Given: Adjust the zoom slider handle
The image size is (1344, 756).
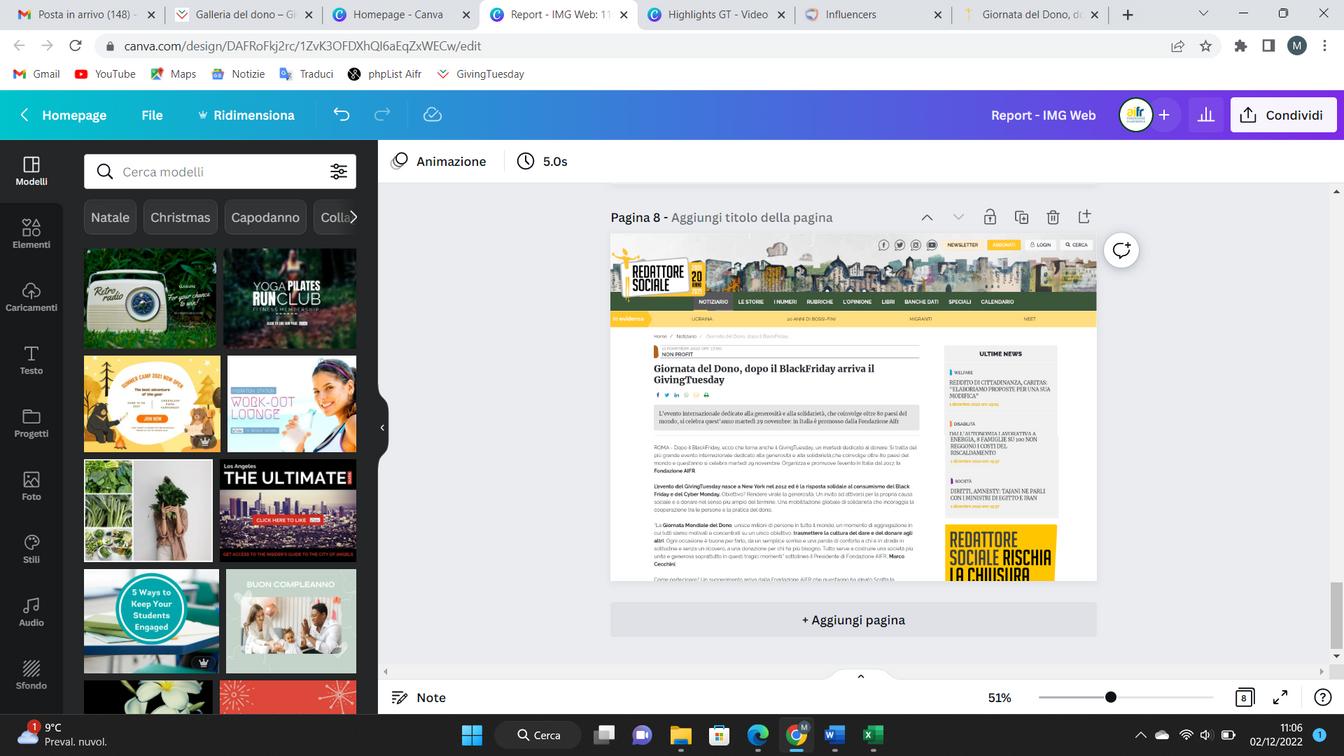Looking at the screenshot, I should point(1110,697).
